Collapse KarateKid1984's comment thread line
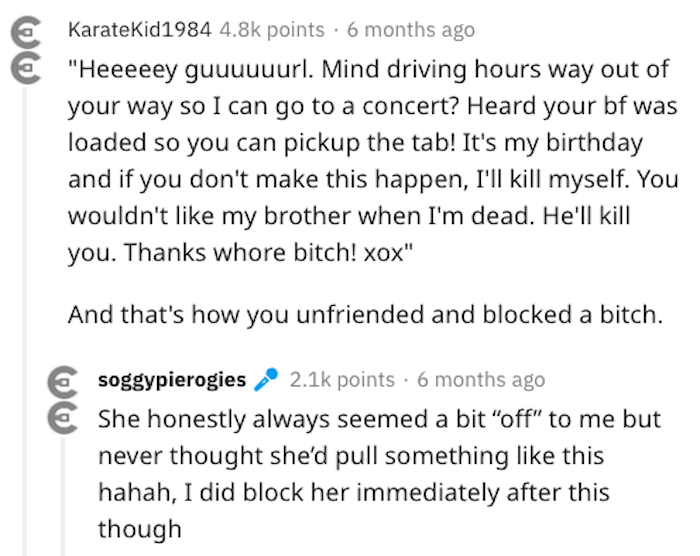Screen dimensions: 700x556 click(x=25, y=322)
